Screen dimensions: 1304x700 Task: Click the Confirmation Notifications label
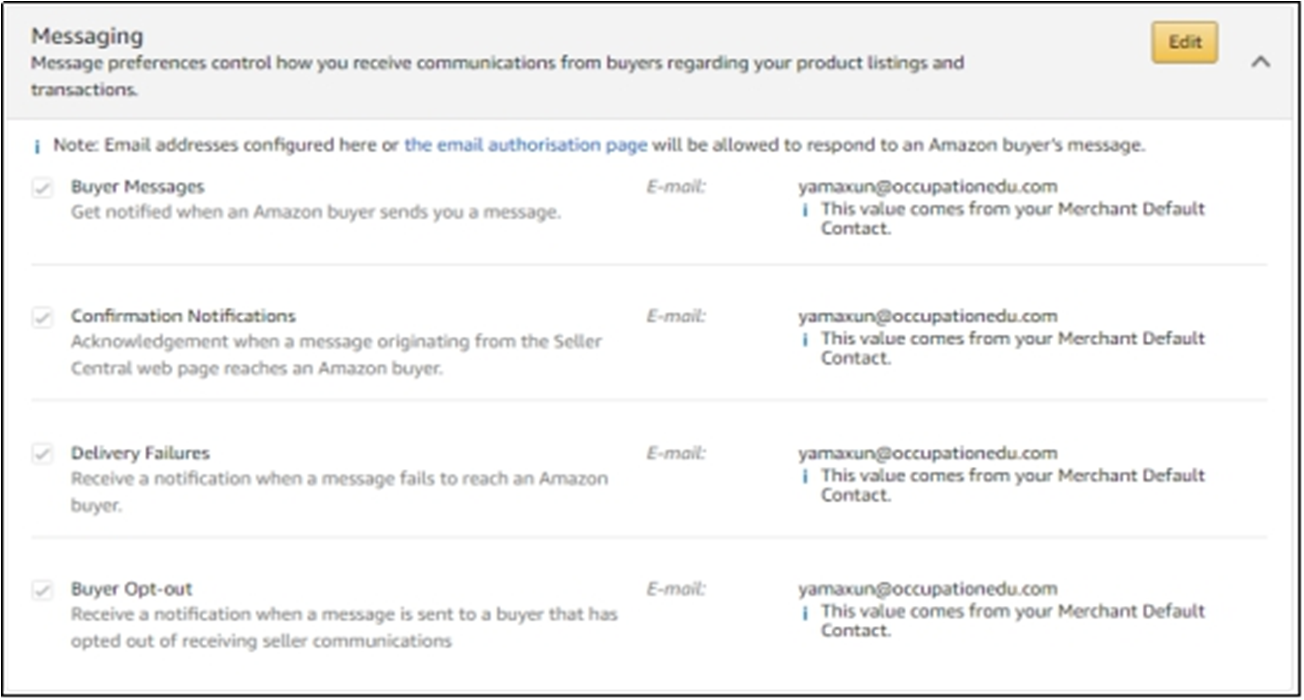[183, 316]
